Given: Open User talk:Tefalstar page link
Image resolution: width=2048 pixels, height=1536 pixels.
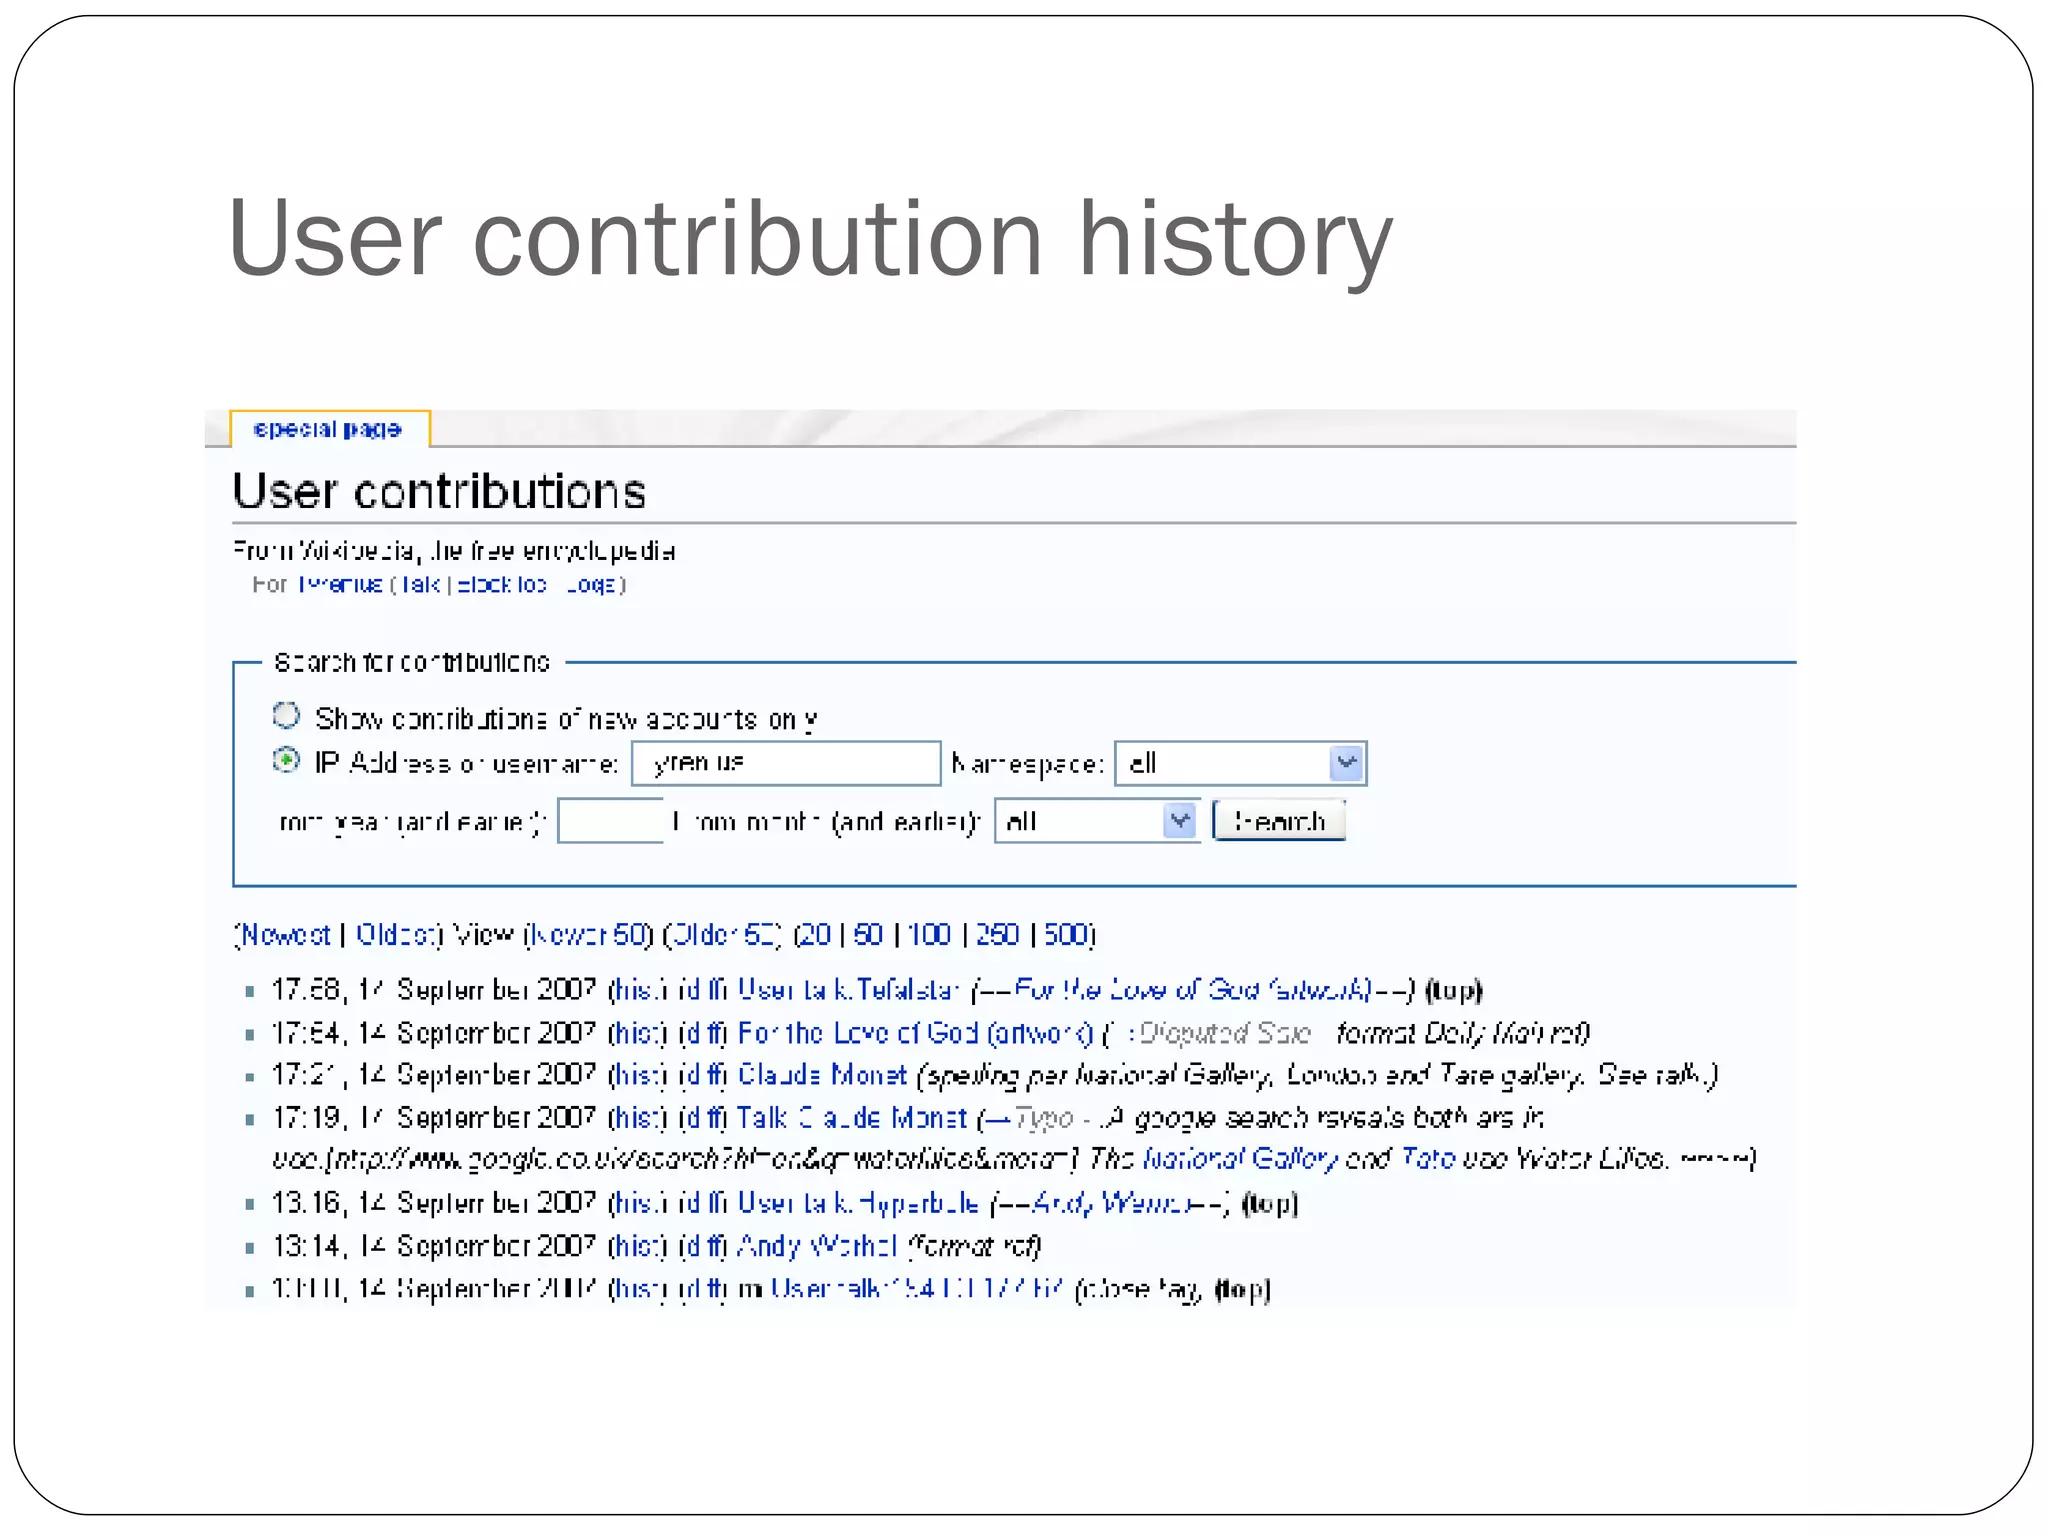Looking at the screenshot, I should tap(849, 990).
